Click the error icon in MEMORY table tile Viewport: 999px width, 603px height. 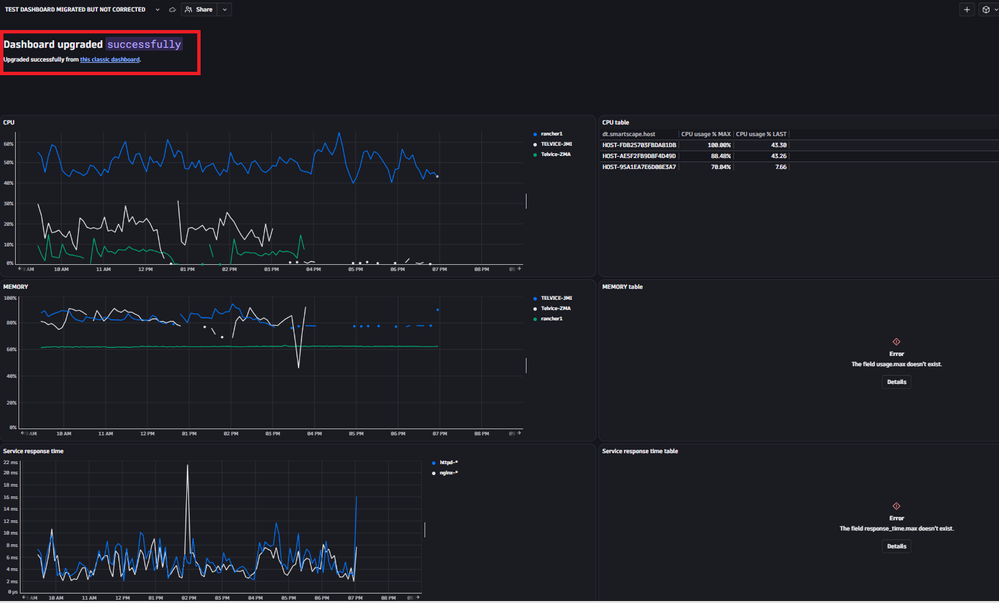896,342
